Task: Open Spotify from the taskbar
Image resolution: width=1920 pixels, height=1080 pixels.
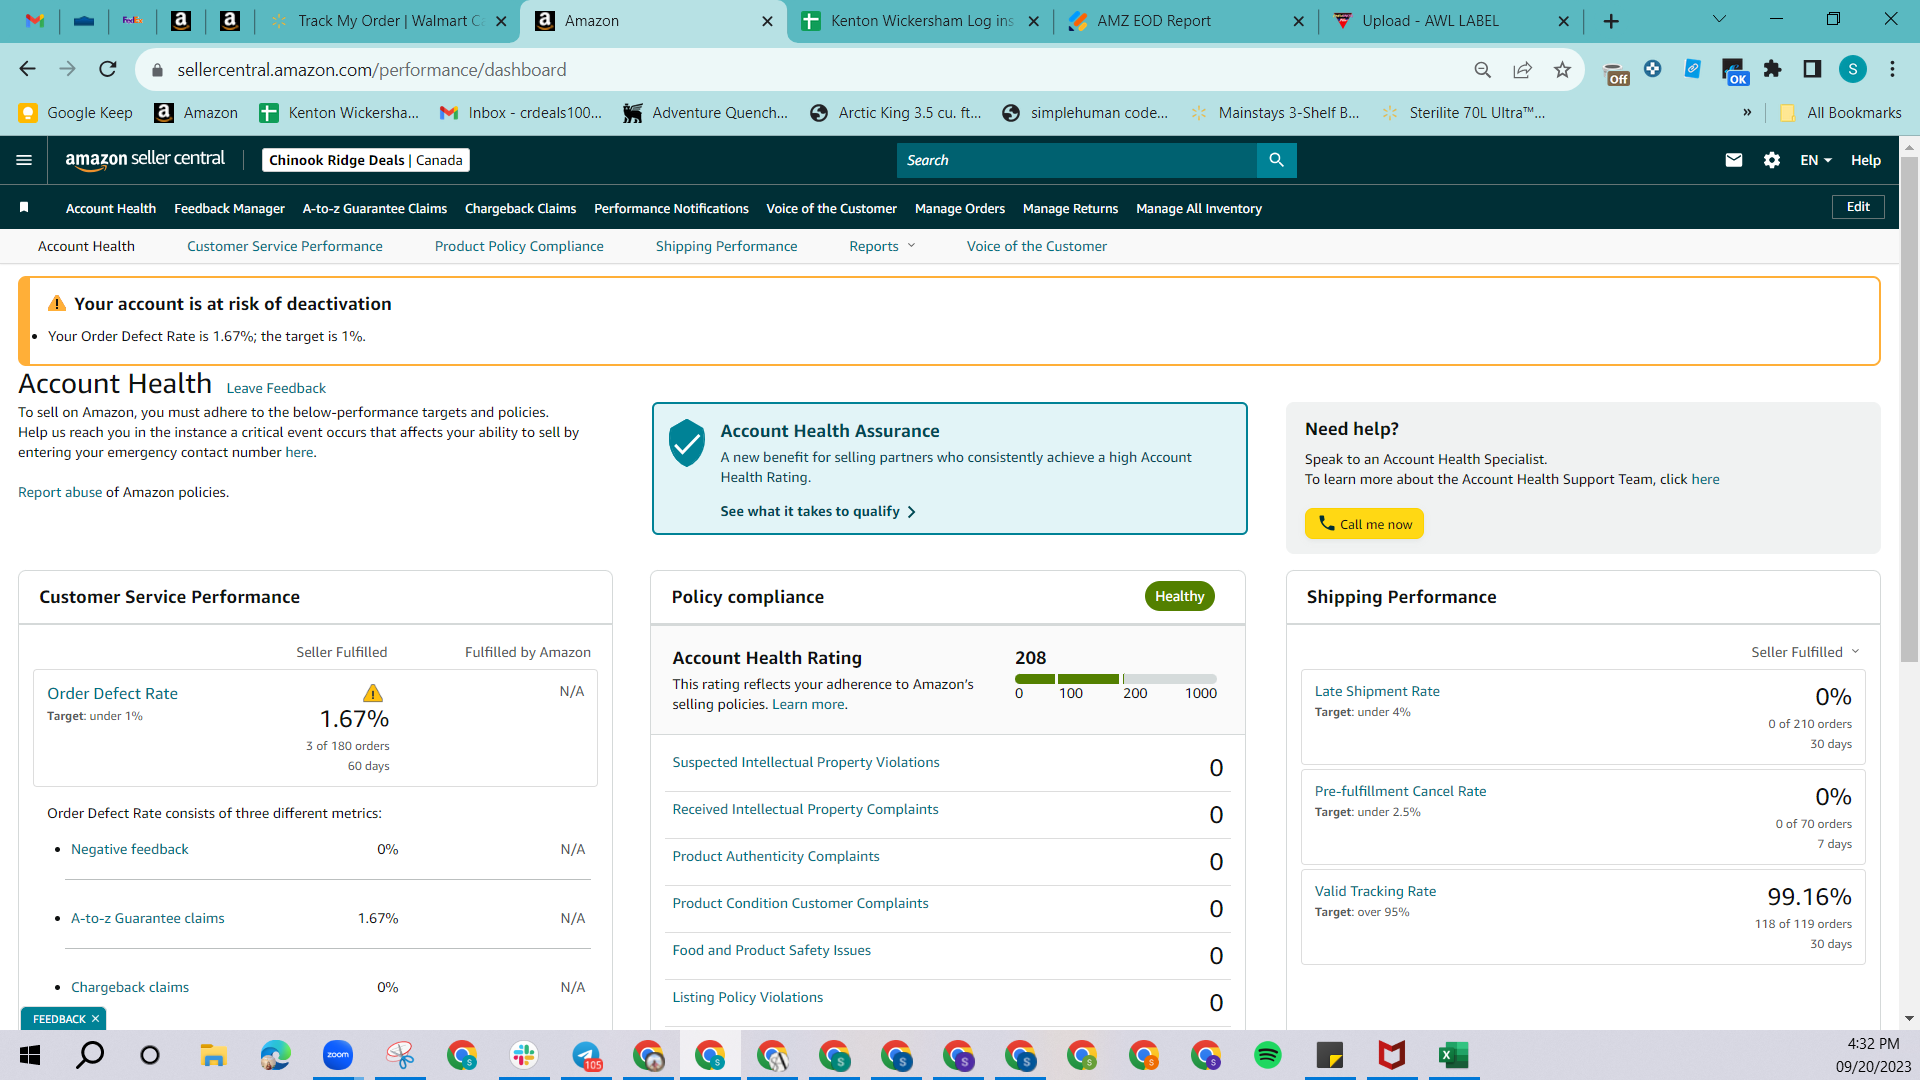Action: click(x=1268, y=1055)
